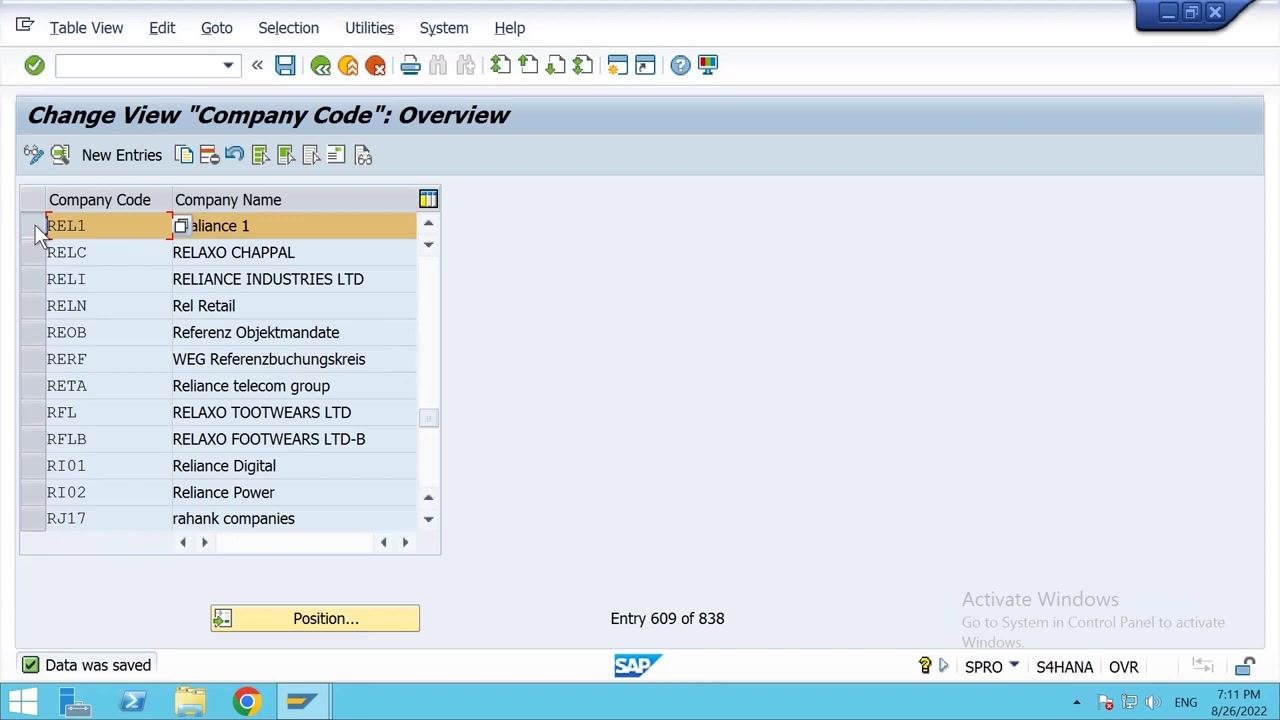The image size is (1280, 720).
Task: Open the Utilities menu
Action: 369,28
